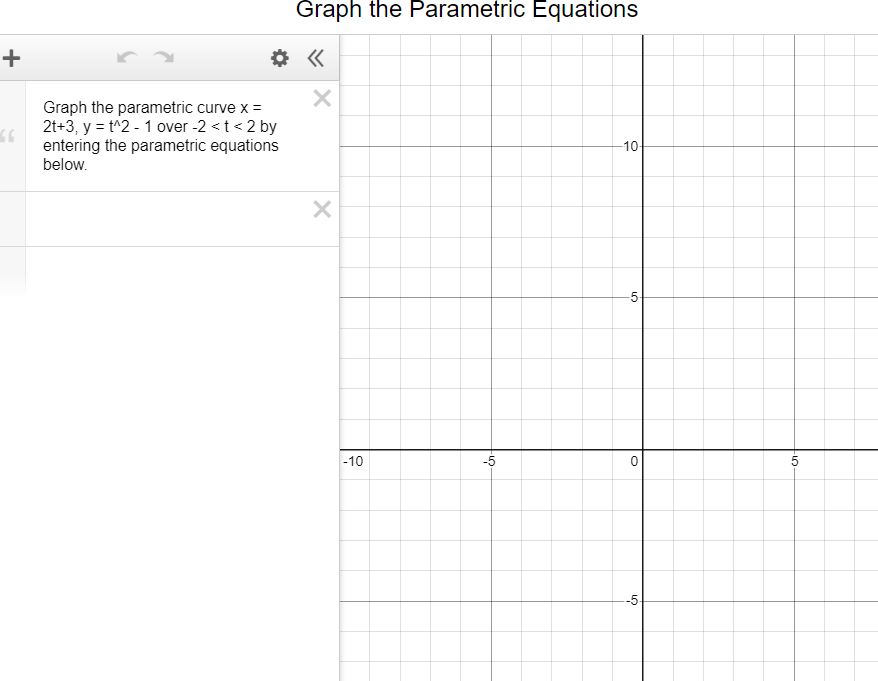Collapse the expressions panel with the double-chevron
The image size is (878, 681).
[x=315, y=58]
